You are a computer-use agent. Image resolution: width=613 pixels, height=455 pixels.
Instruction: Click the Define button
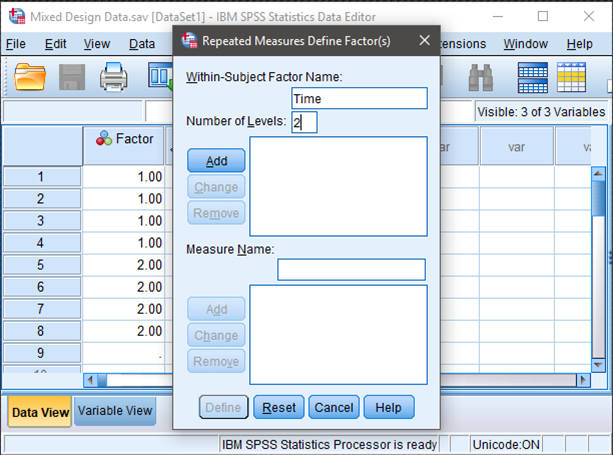[223, 407]
